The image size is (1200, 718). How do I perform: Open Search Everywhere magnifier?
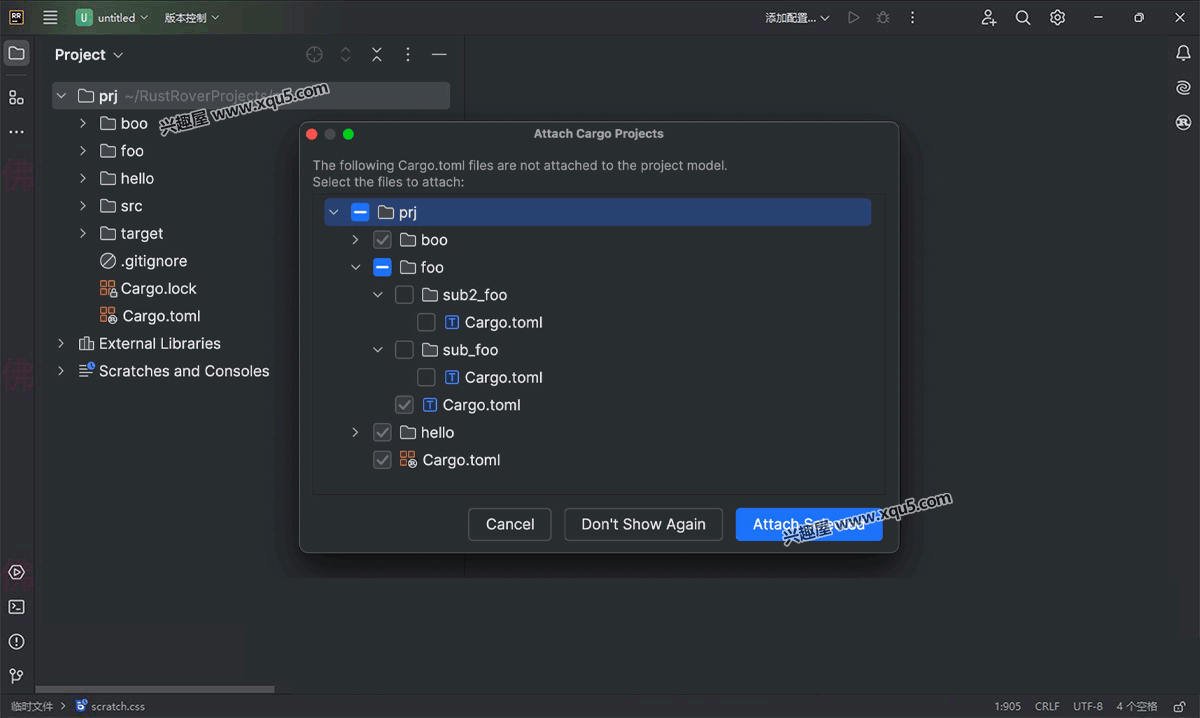[x=1023, y=17]
